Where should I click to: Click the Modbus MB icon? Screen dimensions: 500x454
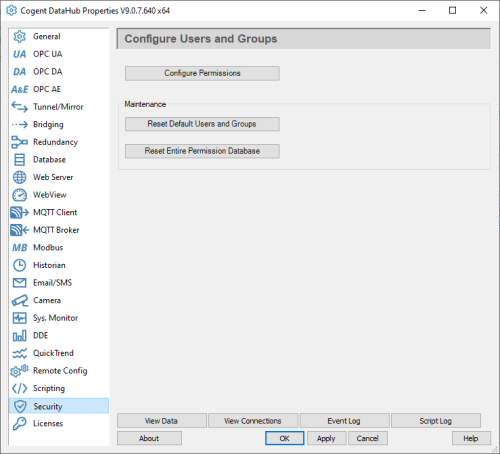click(19, 248)
